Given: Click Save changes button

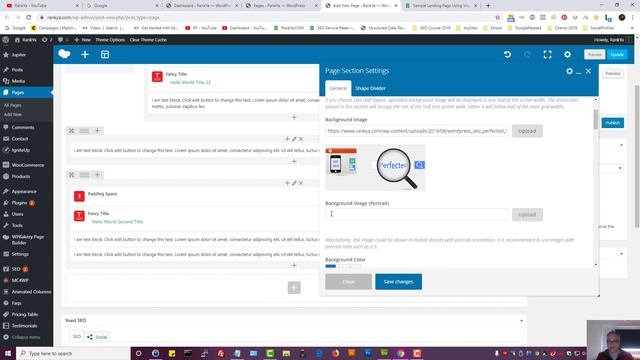Looking at the screenshot, I should tap(398, 282).
